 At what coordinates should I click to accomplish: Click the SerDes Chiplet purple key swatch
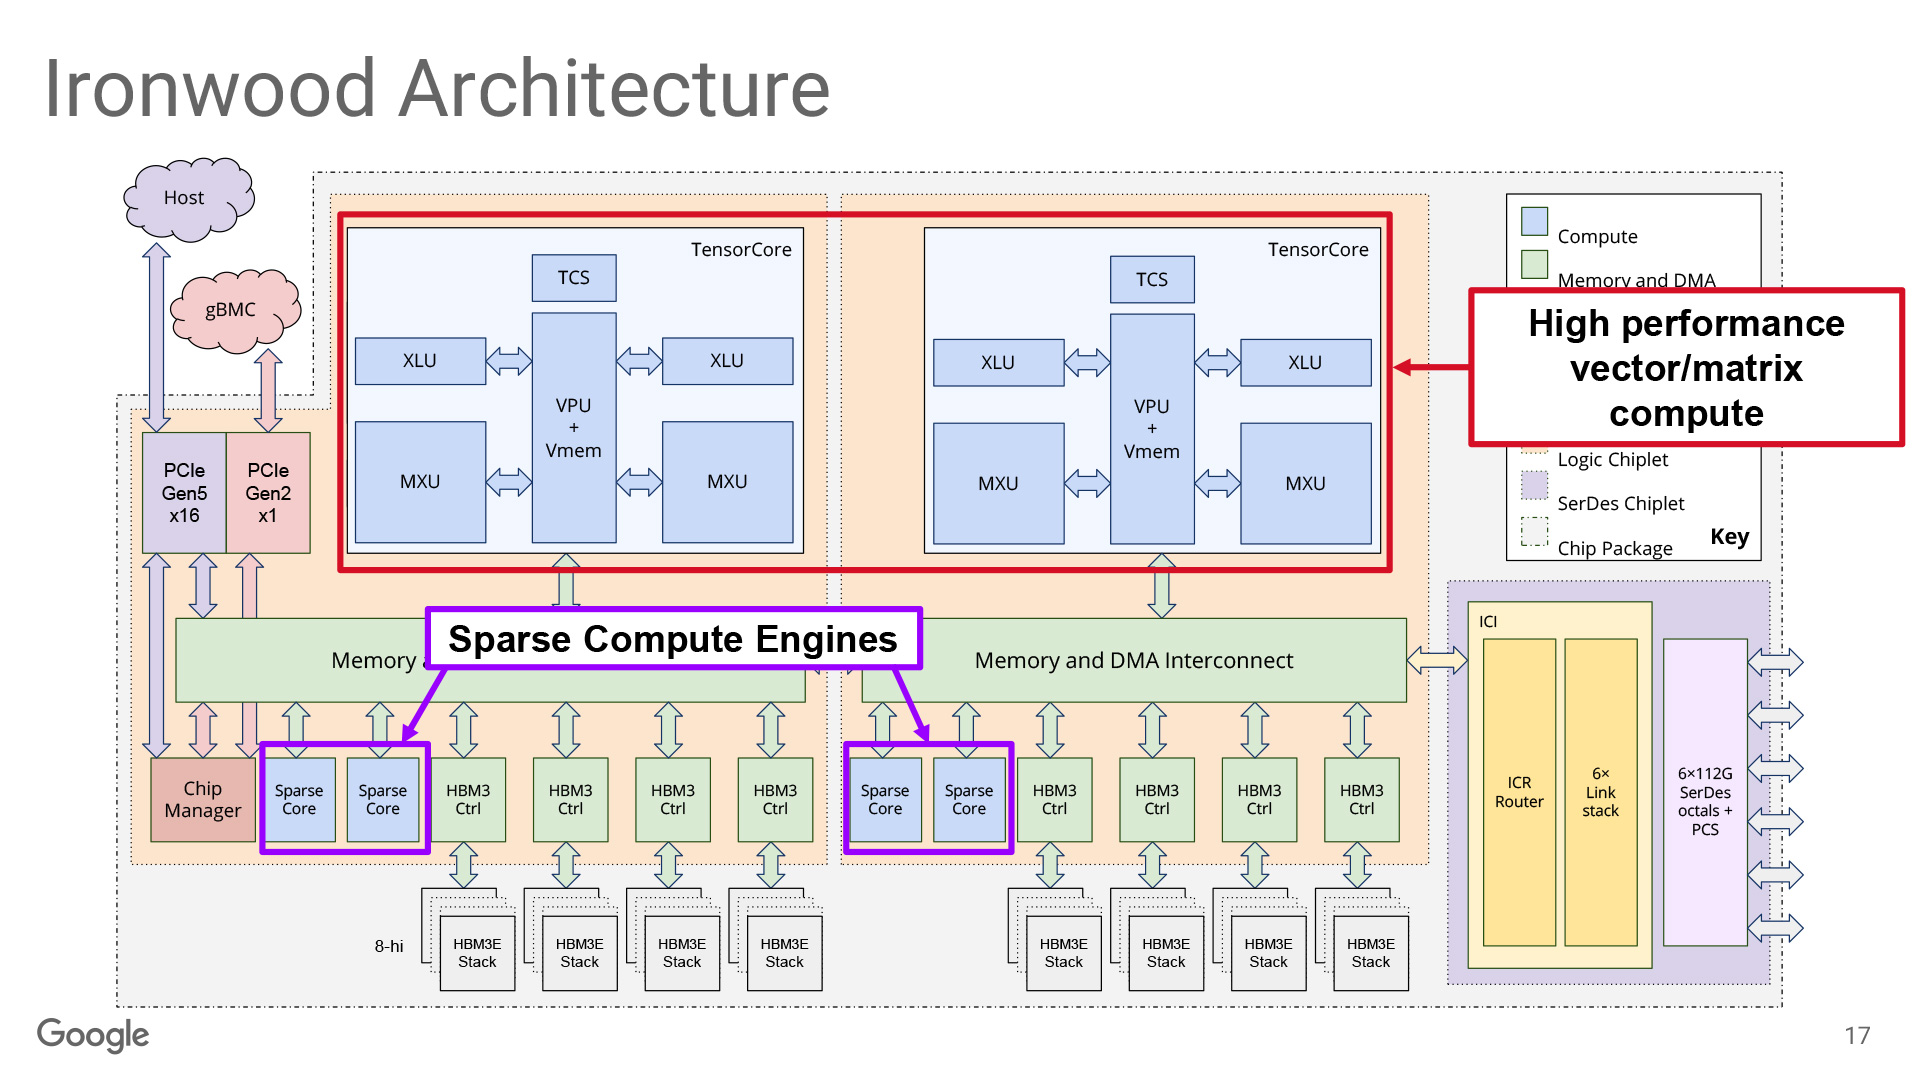coord(1534,486)
